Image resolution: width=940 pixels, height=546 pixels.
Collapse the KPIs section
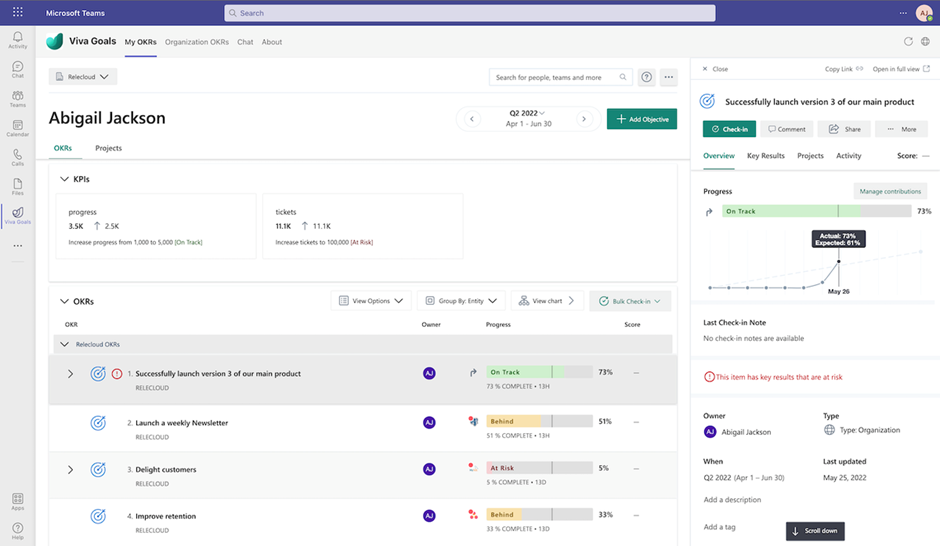pos(64,179)
